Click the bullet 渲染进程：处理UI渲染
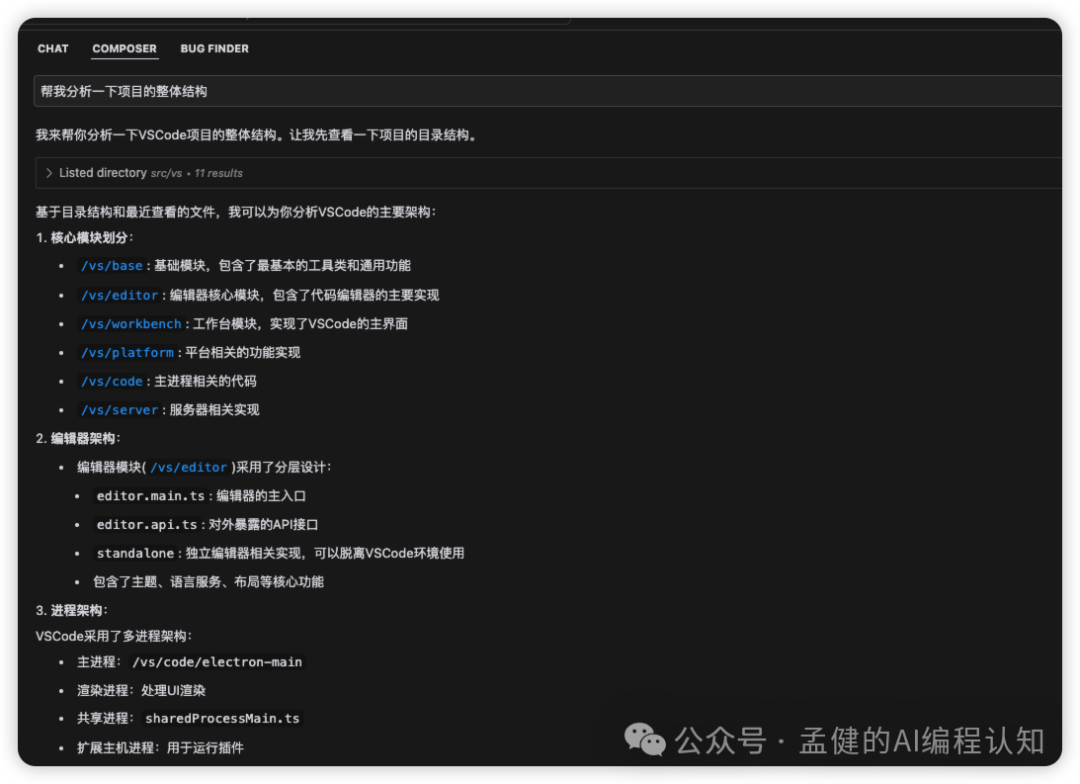Screen dimensions: 1080x784 (141, 690)
